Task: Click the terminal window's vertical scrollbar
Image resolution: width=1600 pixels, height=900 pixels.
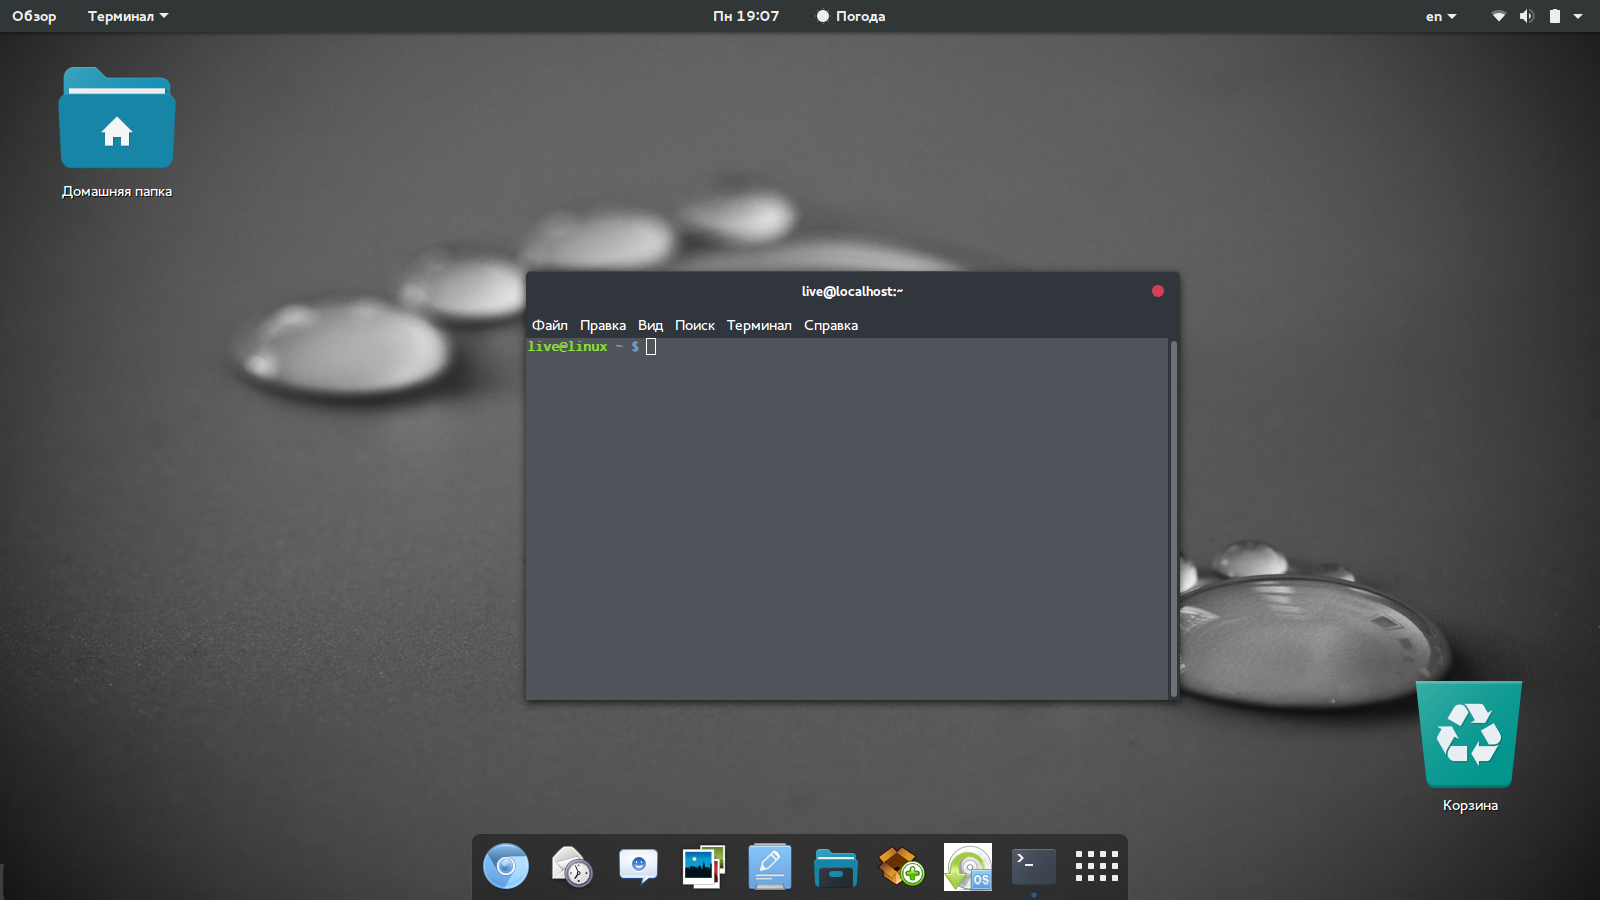Action: (x=1173, y=518)
